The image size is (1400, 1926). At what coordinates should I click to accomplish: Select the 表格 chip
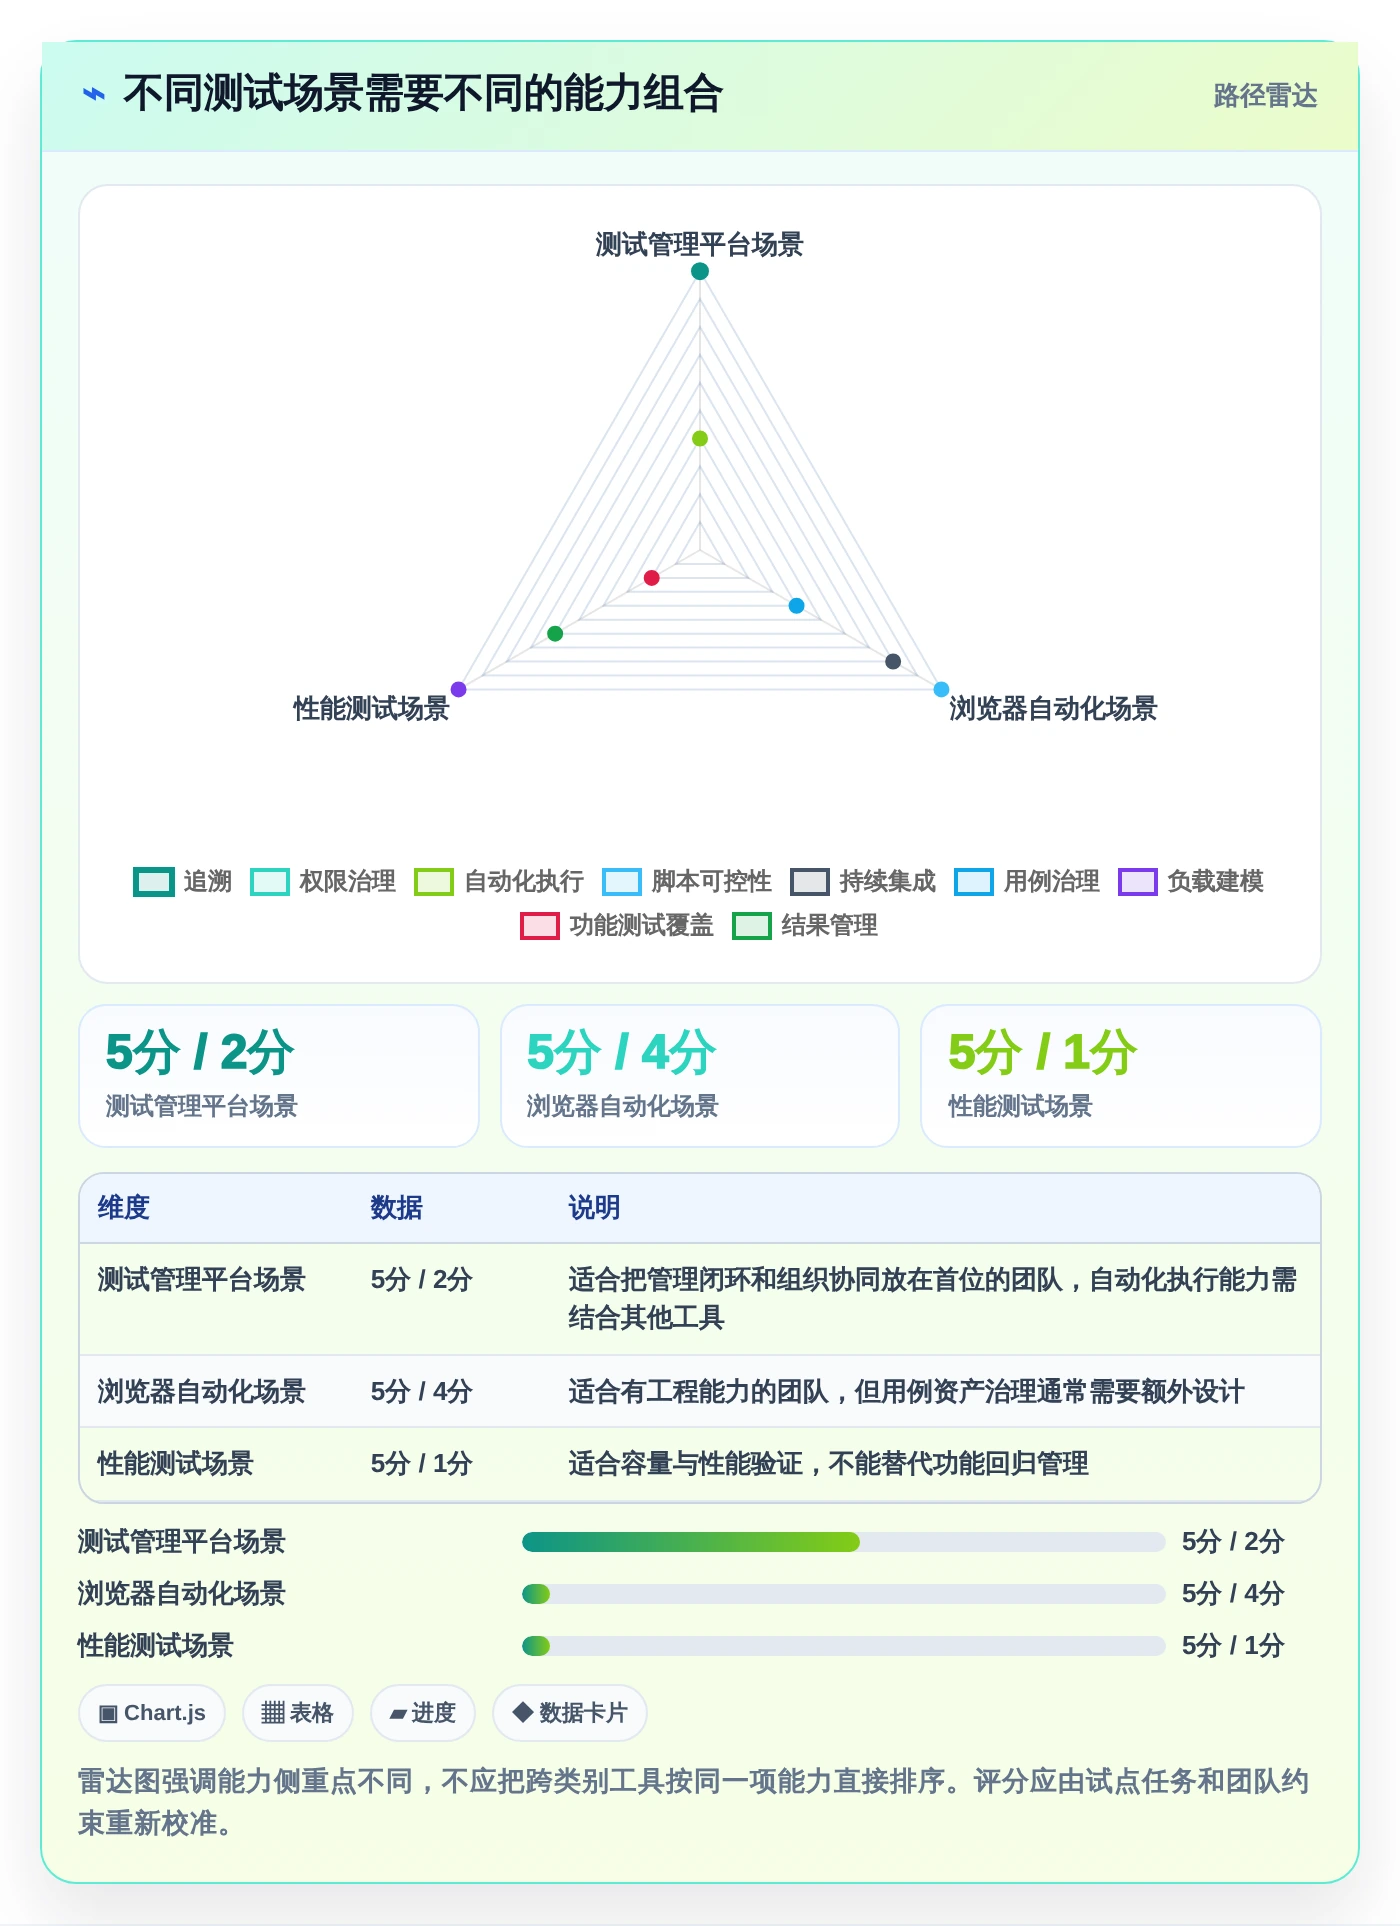(297, 1713)
